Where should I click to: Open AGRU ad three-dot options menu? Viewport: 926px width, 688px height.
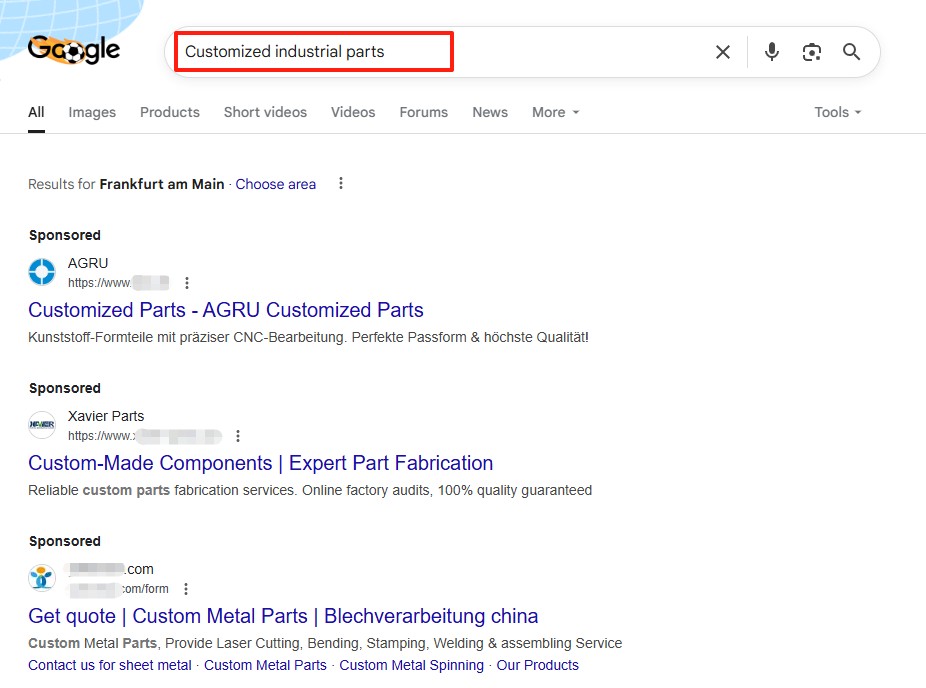pos(187,283)
